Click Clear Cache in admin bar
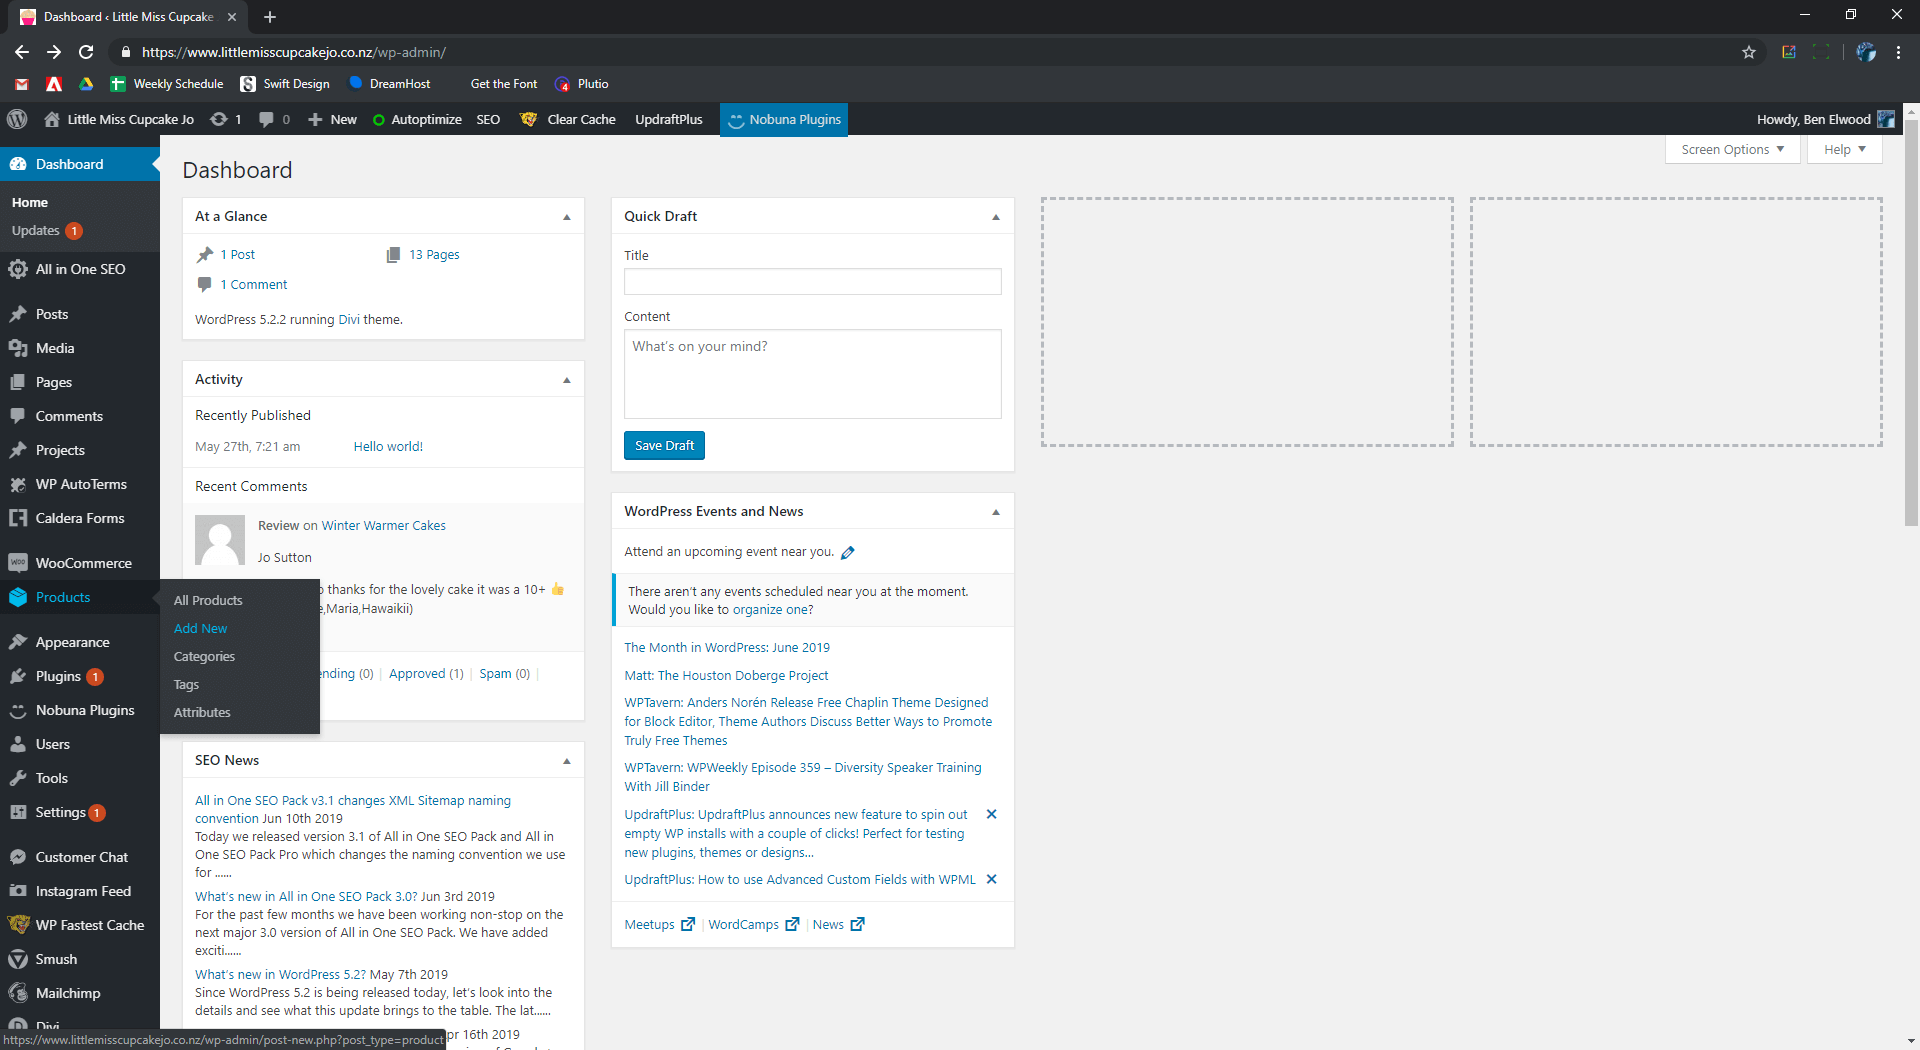This screenshot has width=1920, height=1050. [568, 119]
